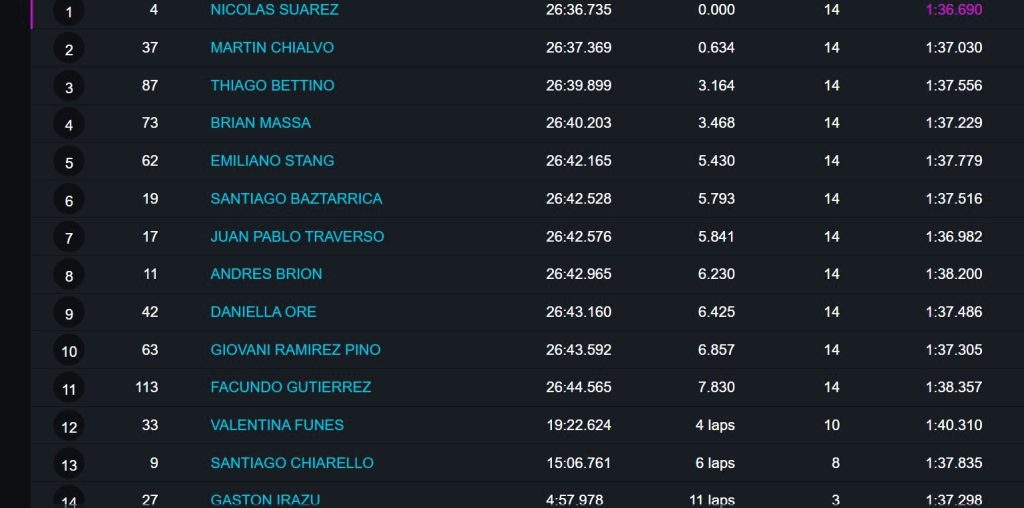The width and height of the screenshot is (1024, 508).
Task: Open FACUNDO GUTIERREZ driver link
Action: (x=291, y=387)
